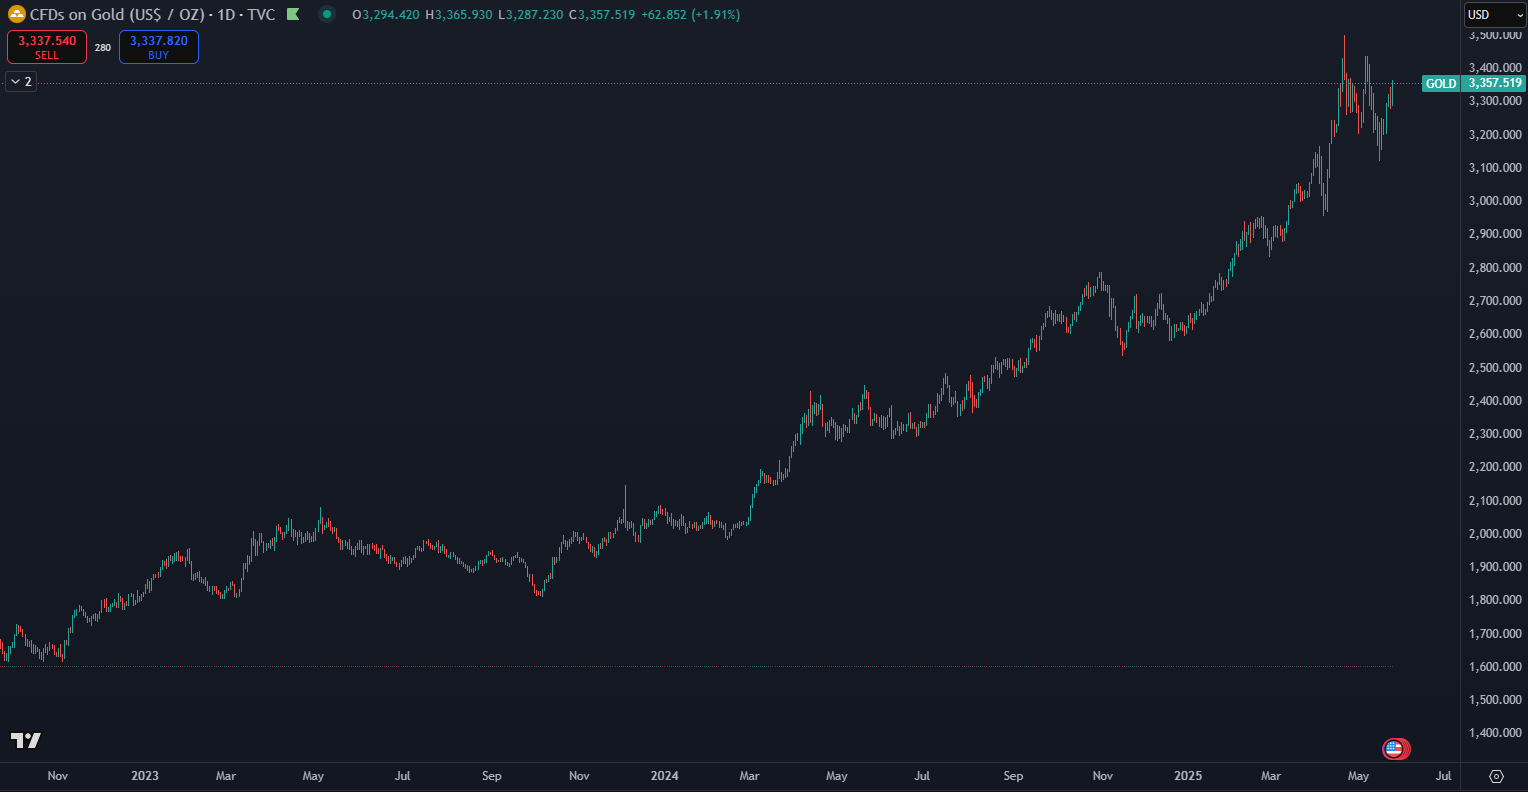Click the 280 spread value
1528x792 pixels.
(103, 48)
